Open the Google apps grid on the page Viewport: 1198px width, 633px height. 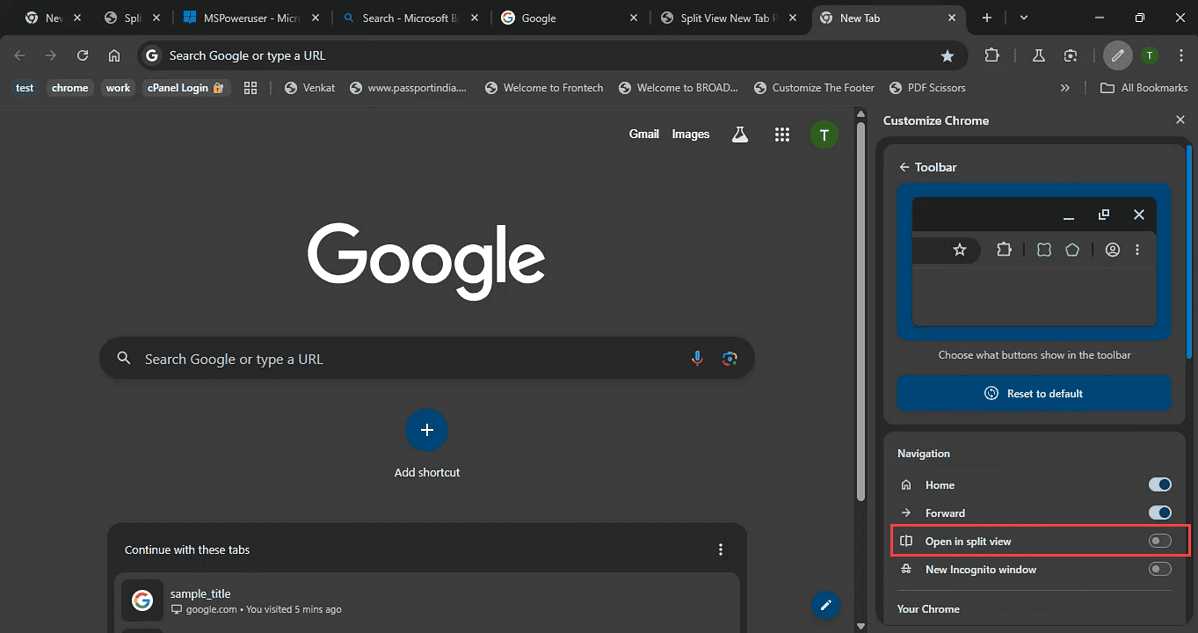tap(782, 134)
